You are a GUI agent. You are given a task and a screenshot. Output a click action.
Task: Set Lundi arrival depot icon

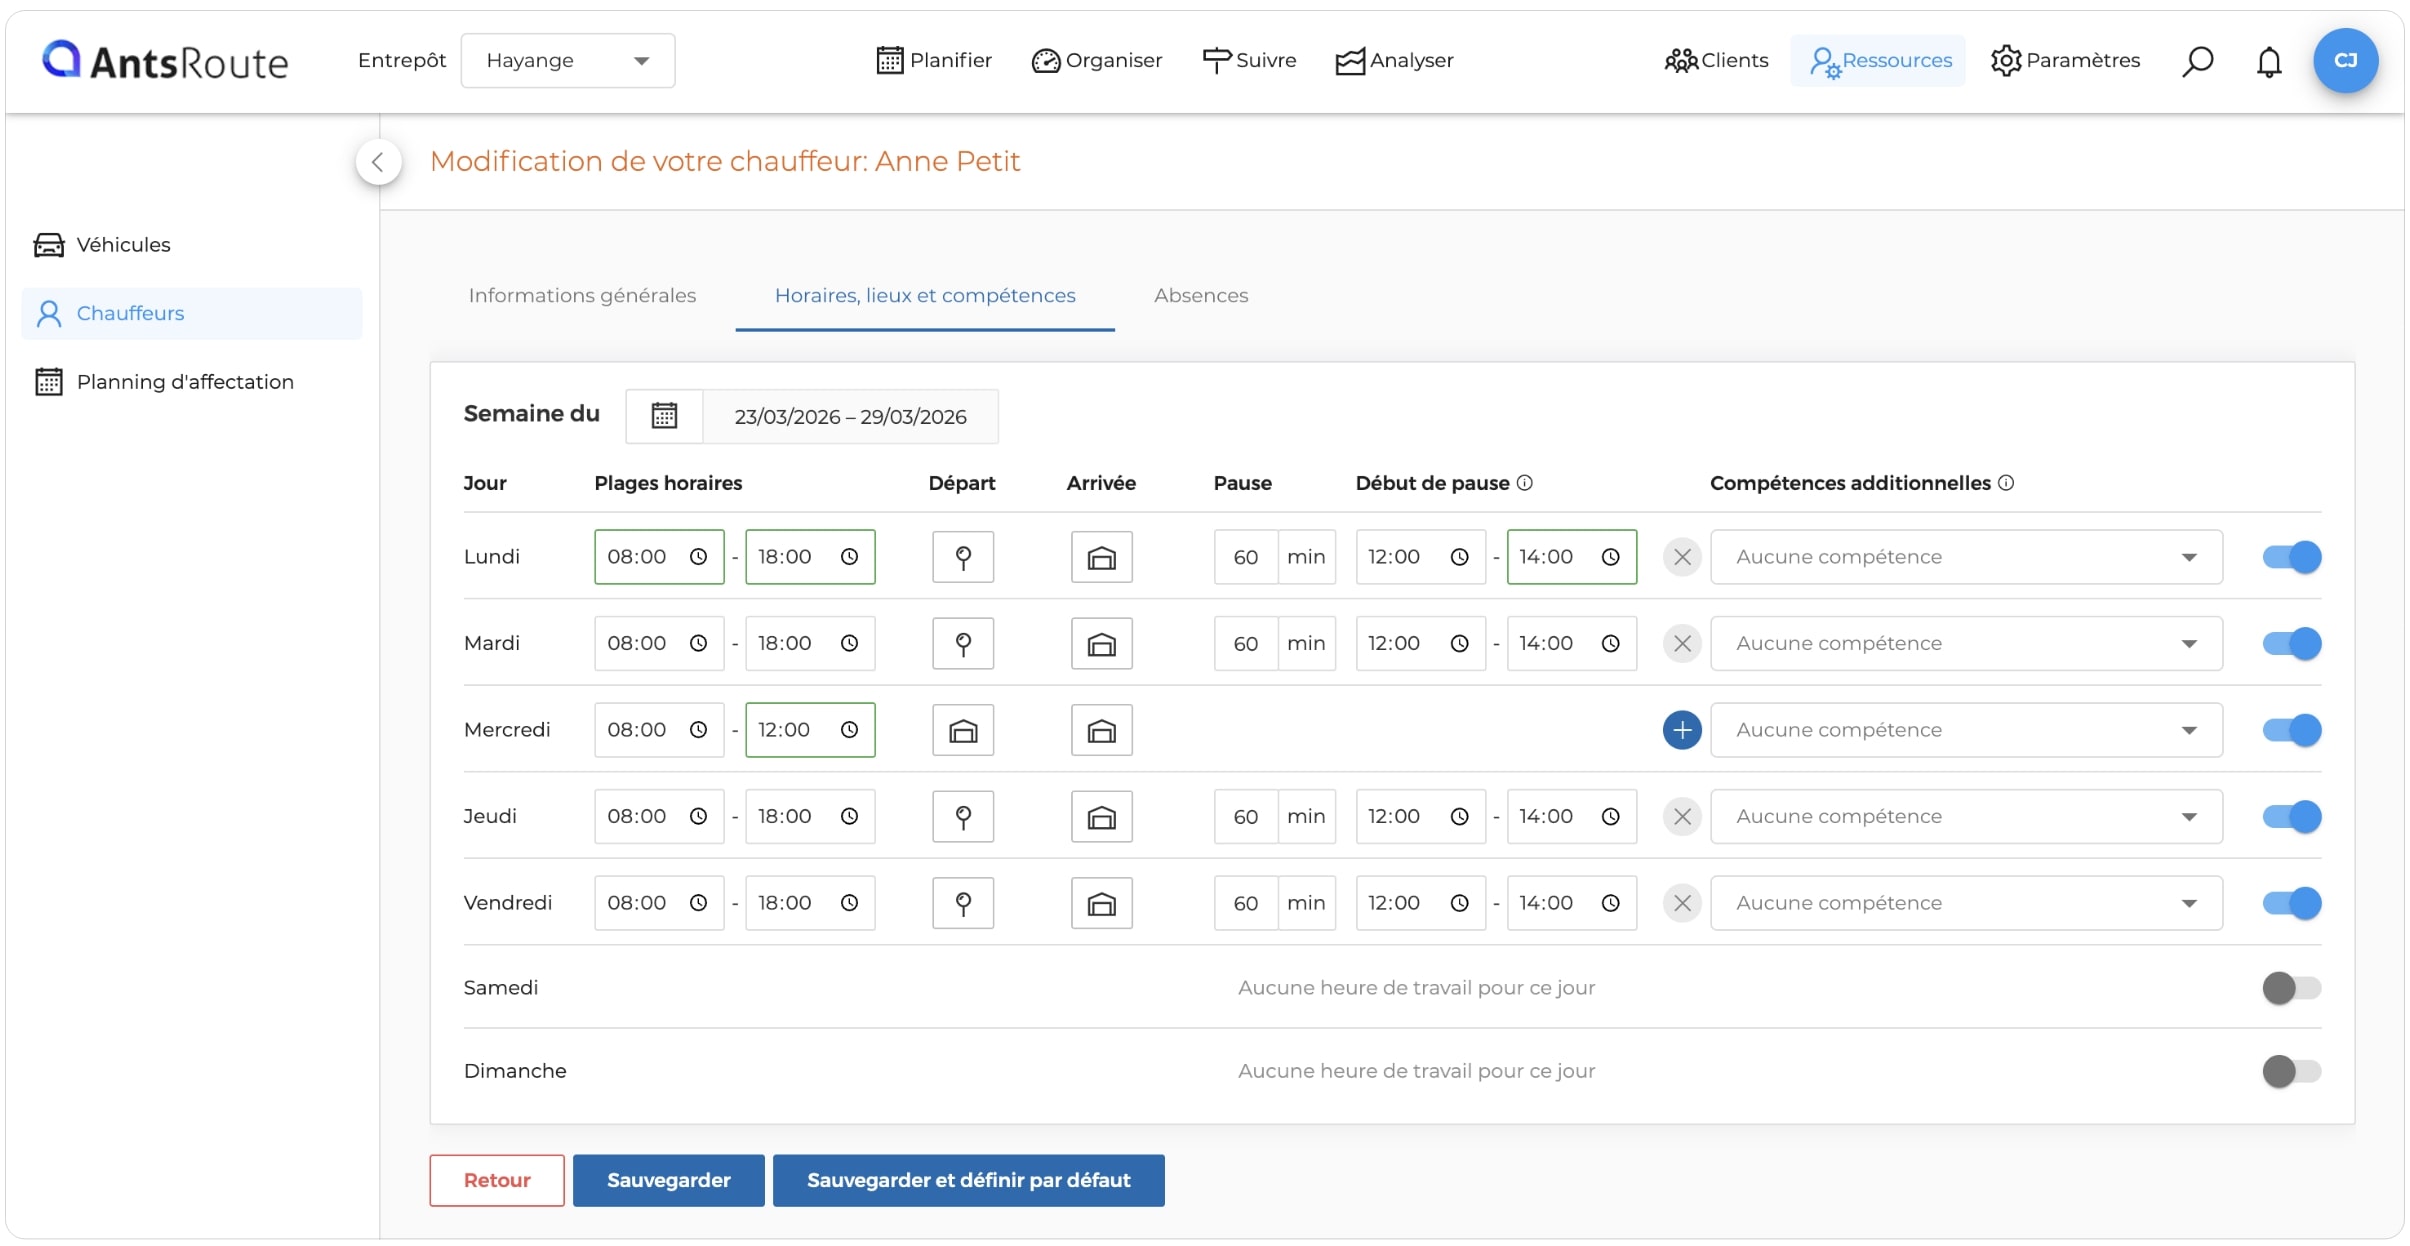[x=1101, y=557]
